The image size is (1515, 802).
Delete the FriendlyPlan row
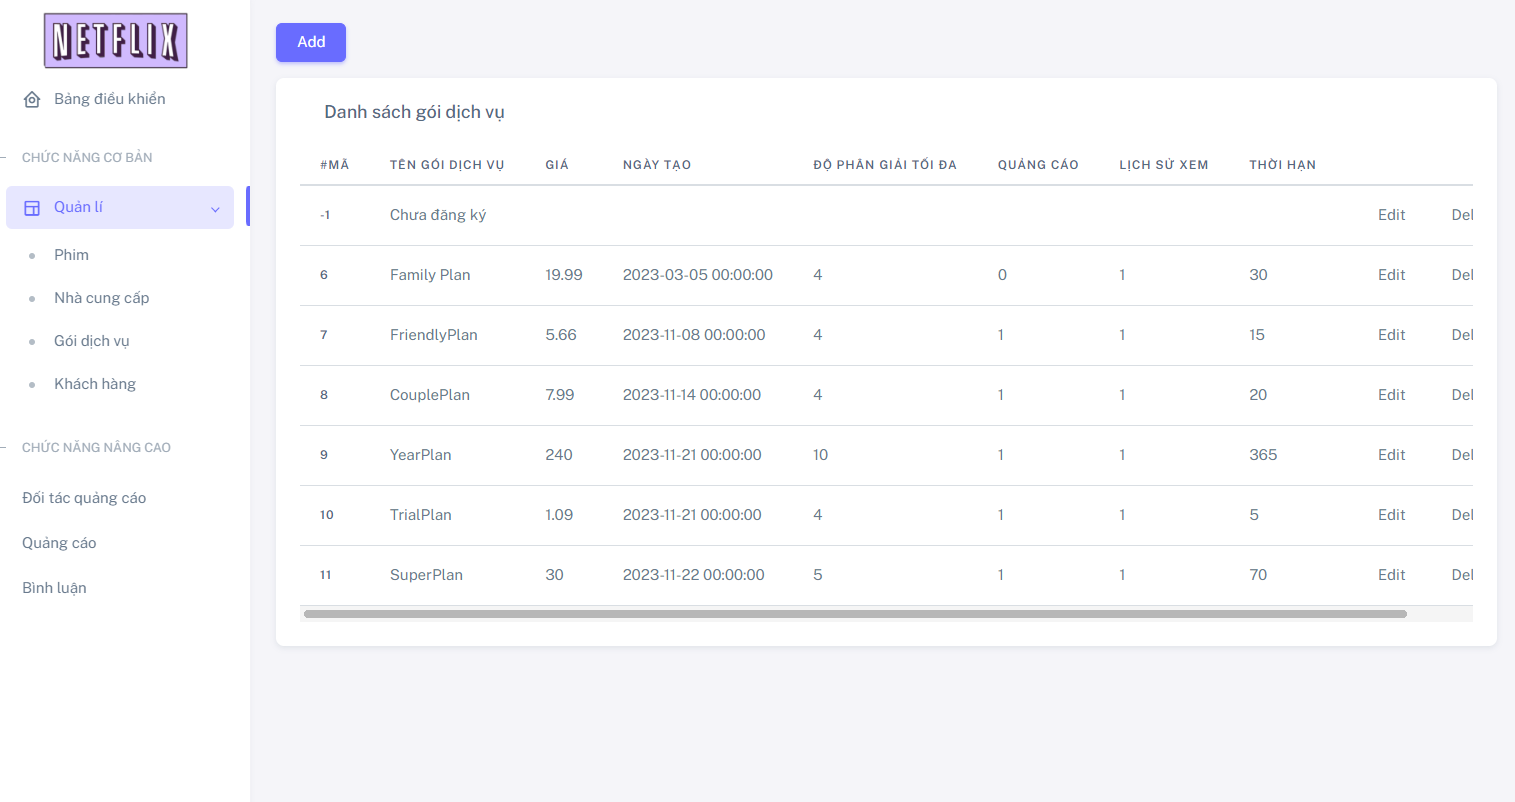click(1462, 335)
